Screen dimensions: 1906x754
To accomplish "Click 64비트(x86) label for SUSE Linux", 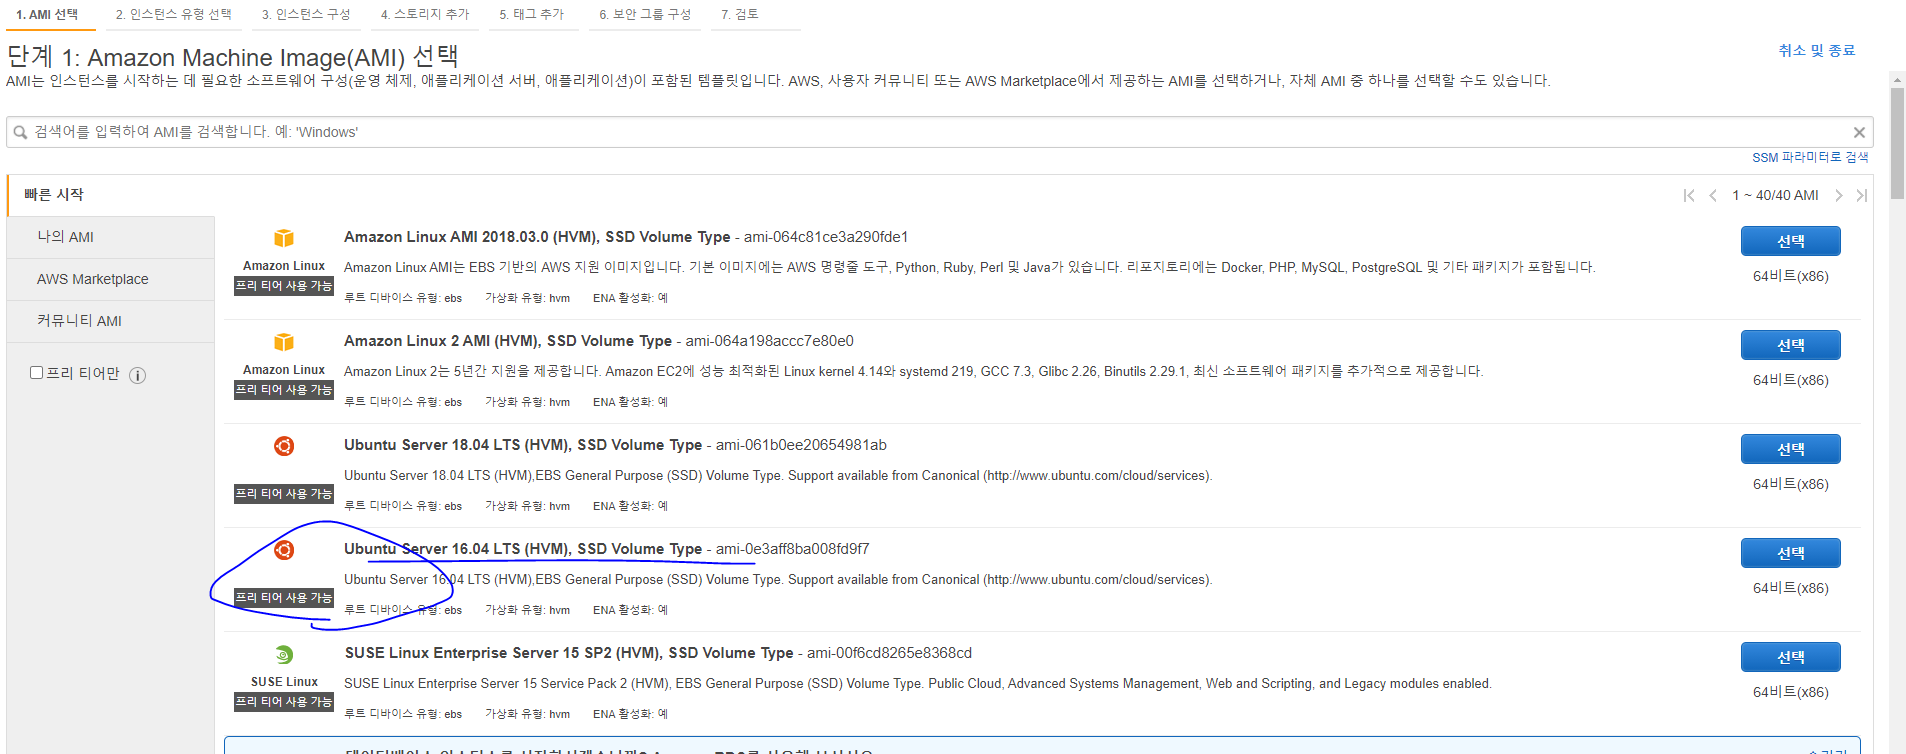I will pos(1790,692).
